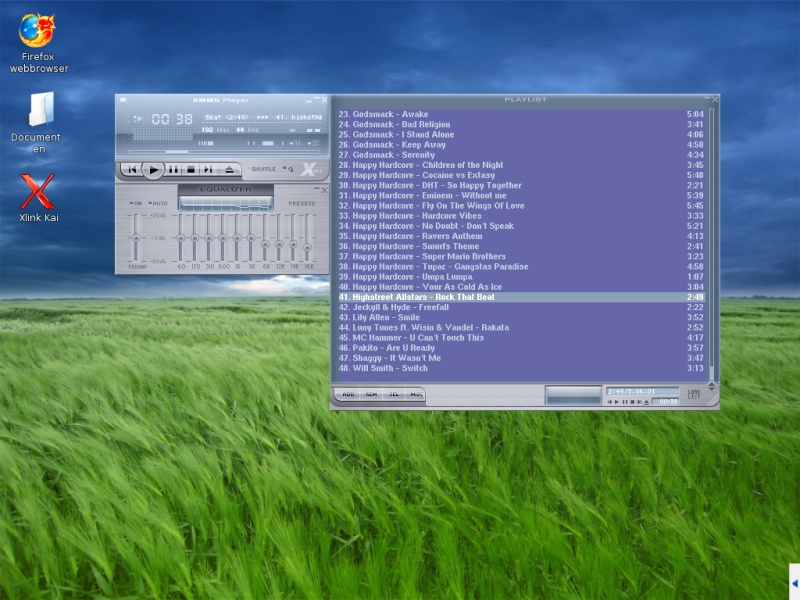The height and width of the screenshot is (600, 800).
Task: Select track 23 Godsmack - Awake
Action: [521, 114]
